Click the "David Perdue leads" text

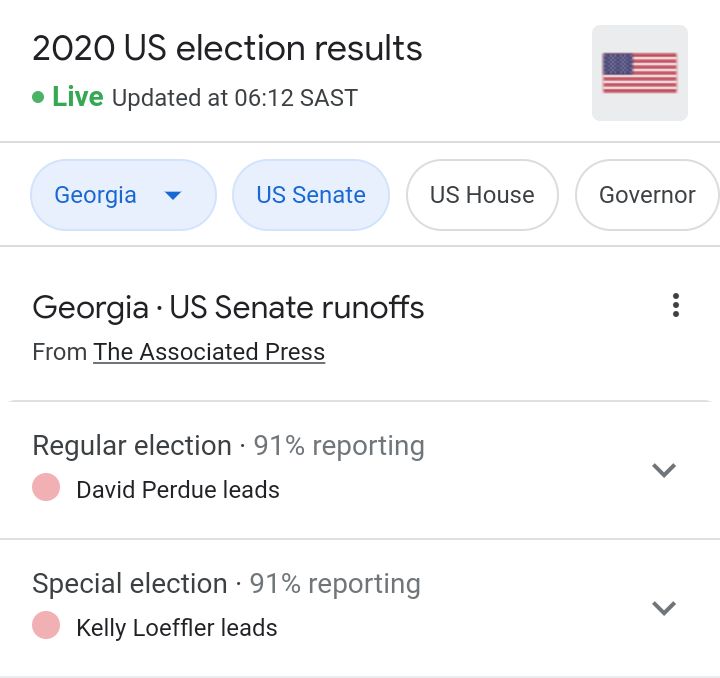tap(178, 490)
